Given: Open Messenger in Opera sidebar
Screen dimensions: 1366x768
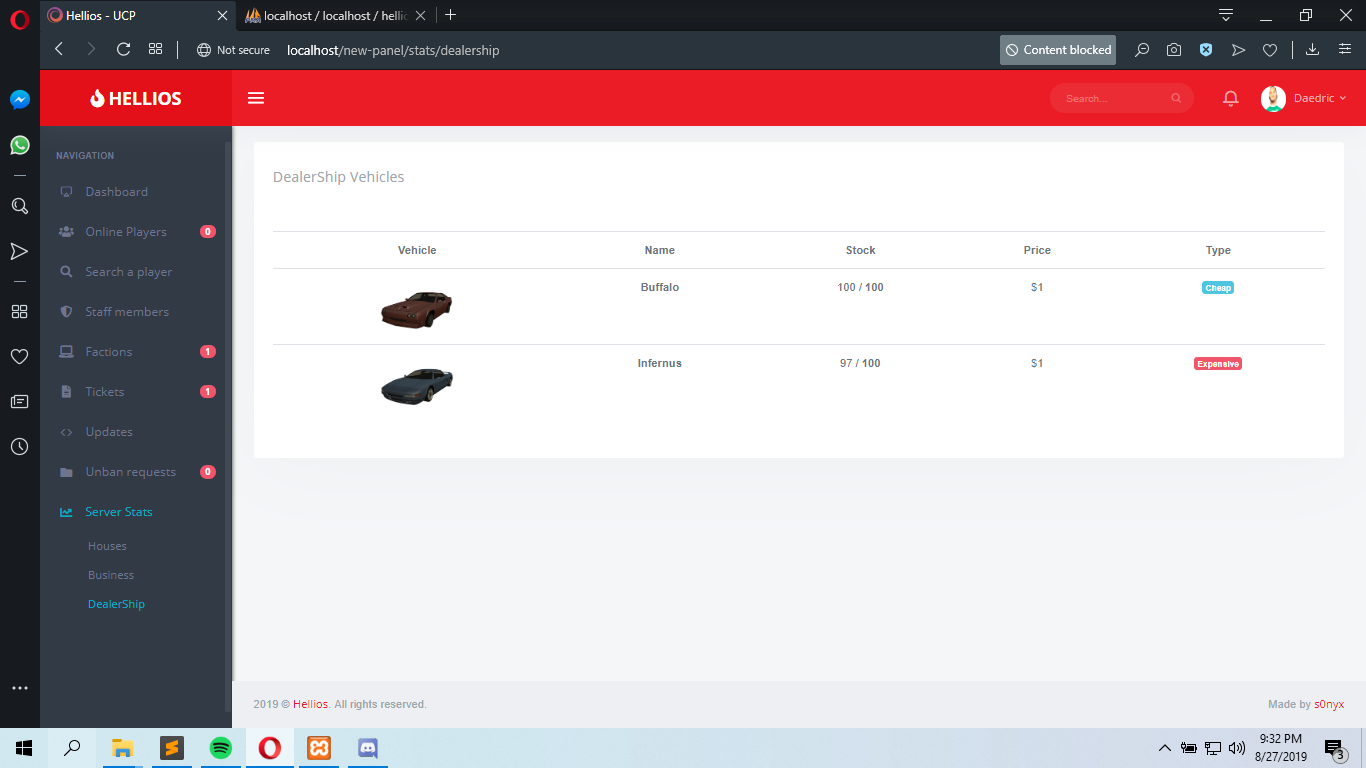Looking at the screenshot, I should tap(20, 100).
